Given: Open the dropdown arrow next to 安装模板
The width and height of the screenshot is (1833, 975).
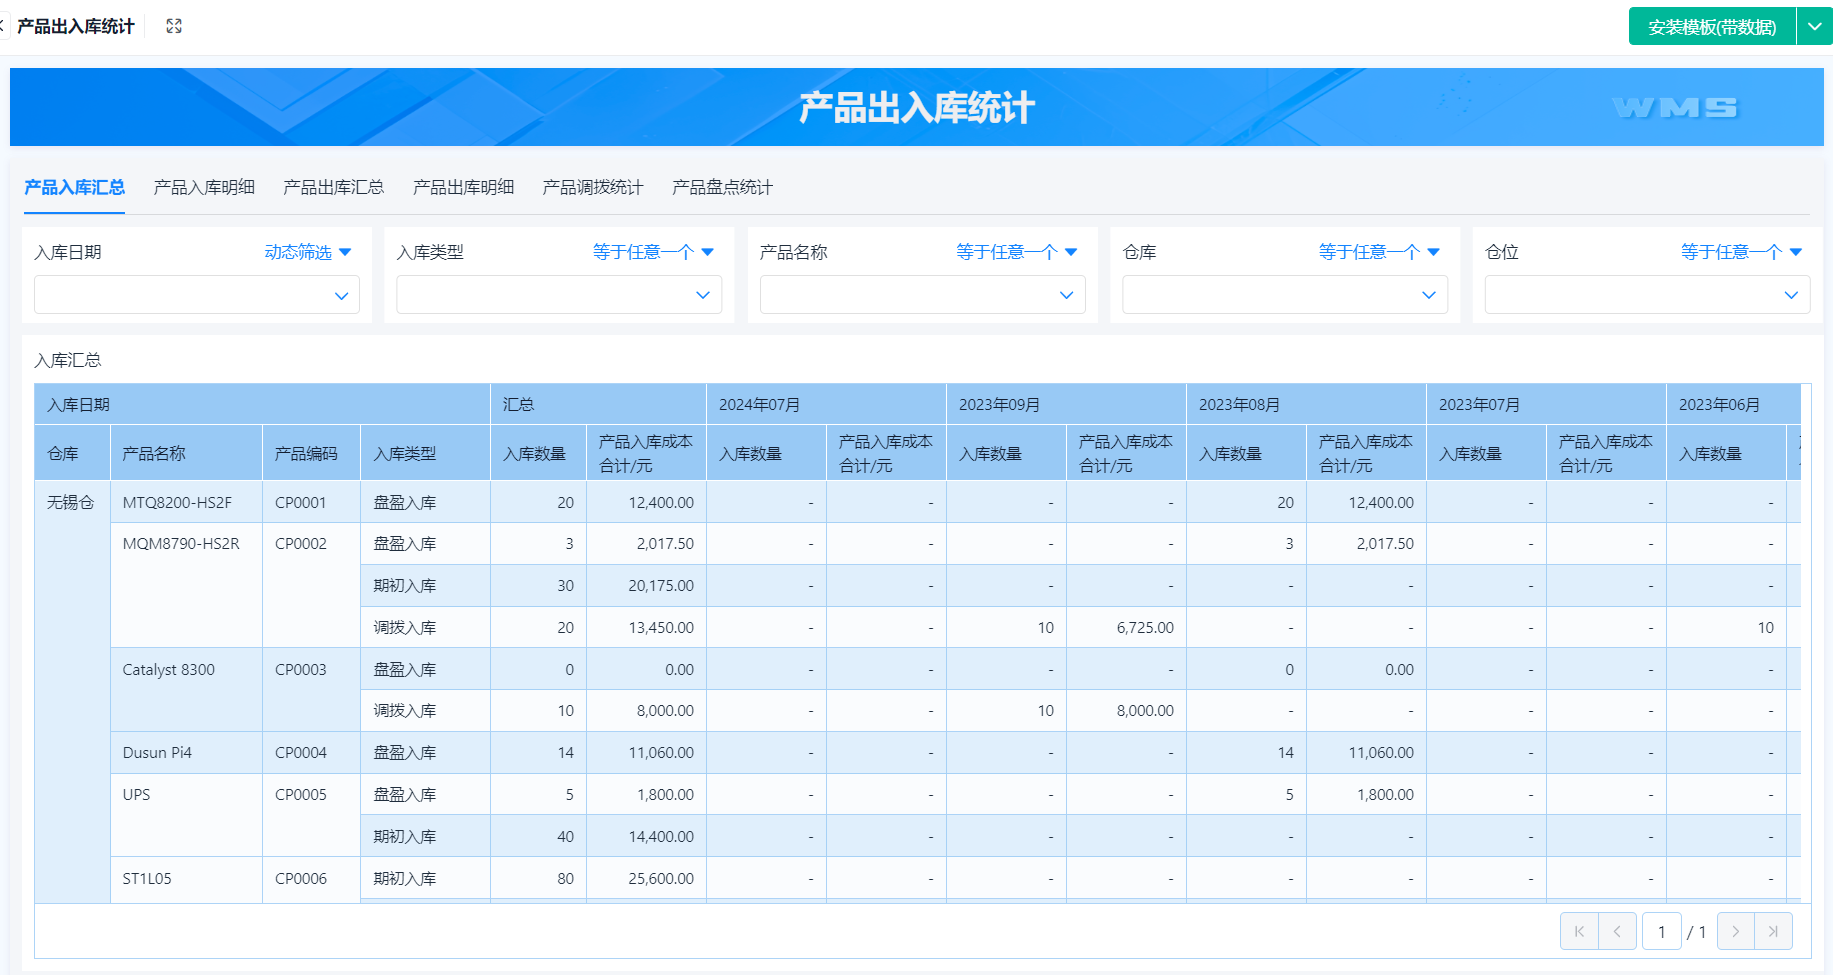Looking at the screenshot, I should point(1814,27).
